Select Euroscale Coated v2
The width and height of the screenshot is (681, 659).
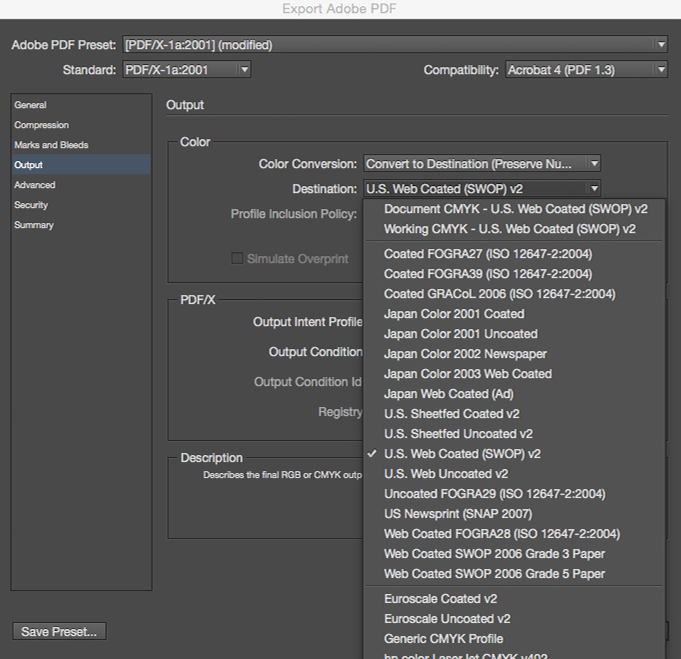click(x=514, y=599)
